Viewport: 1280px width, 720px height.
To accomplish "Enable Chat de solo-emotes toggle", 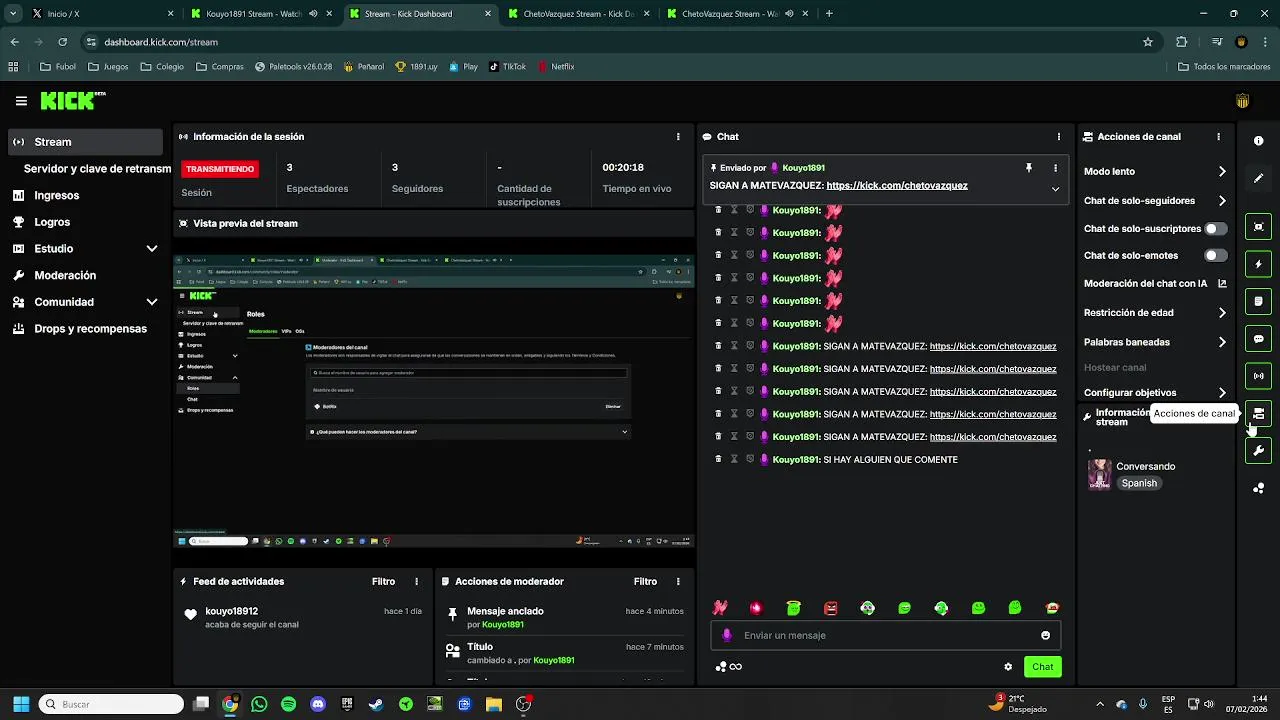I will pos(1215,256).
